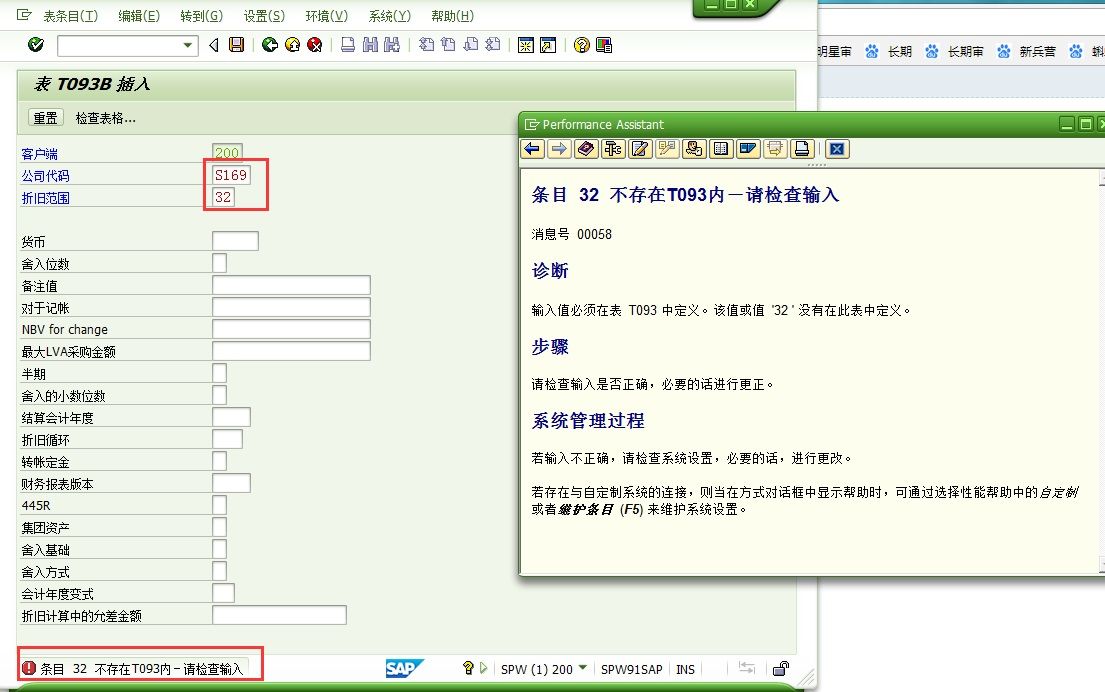Click the blue back arrow in Performance Assistant
Screen dimensions: 1105x692
(x=533, y=149)
